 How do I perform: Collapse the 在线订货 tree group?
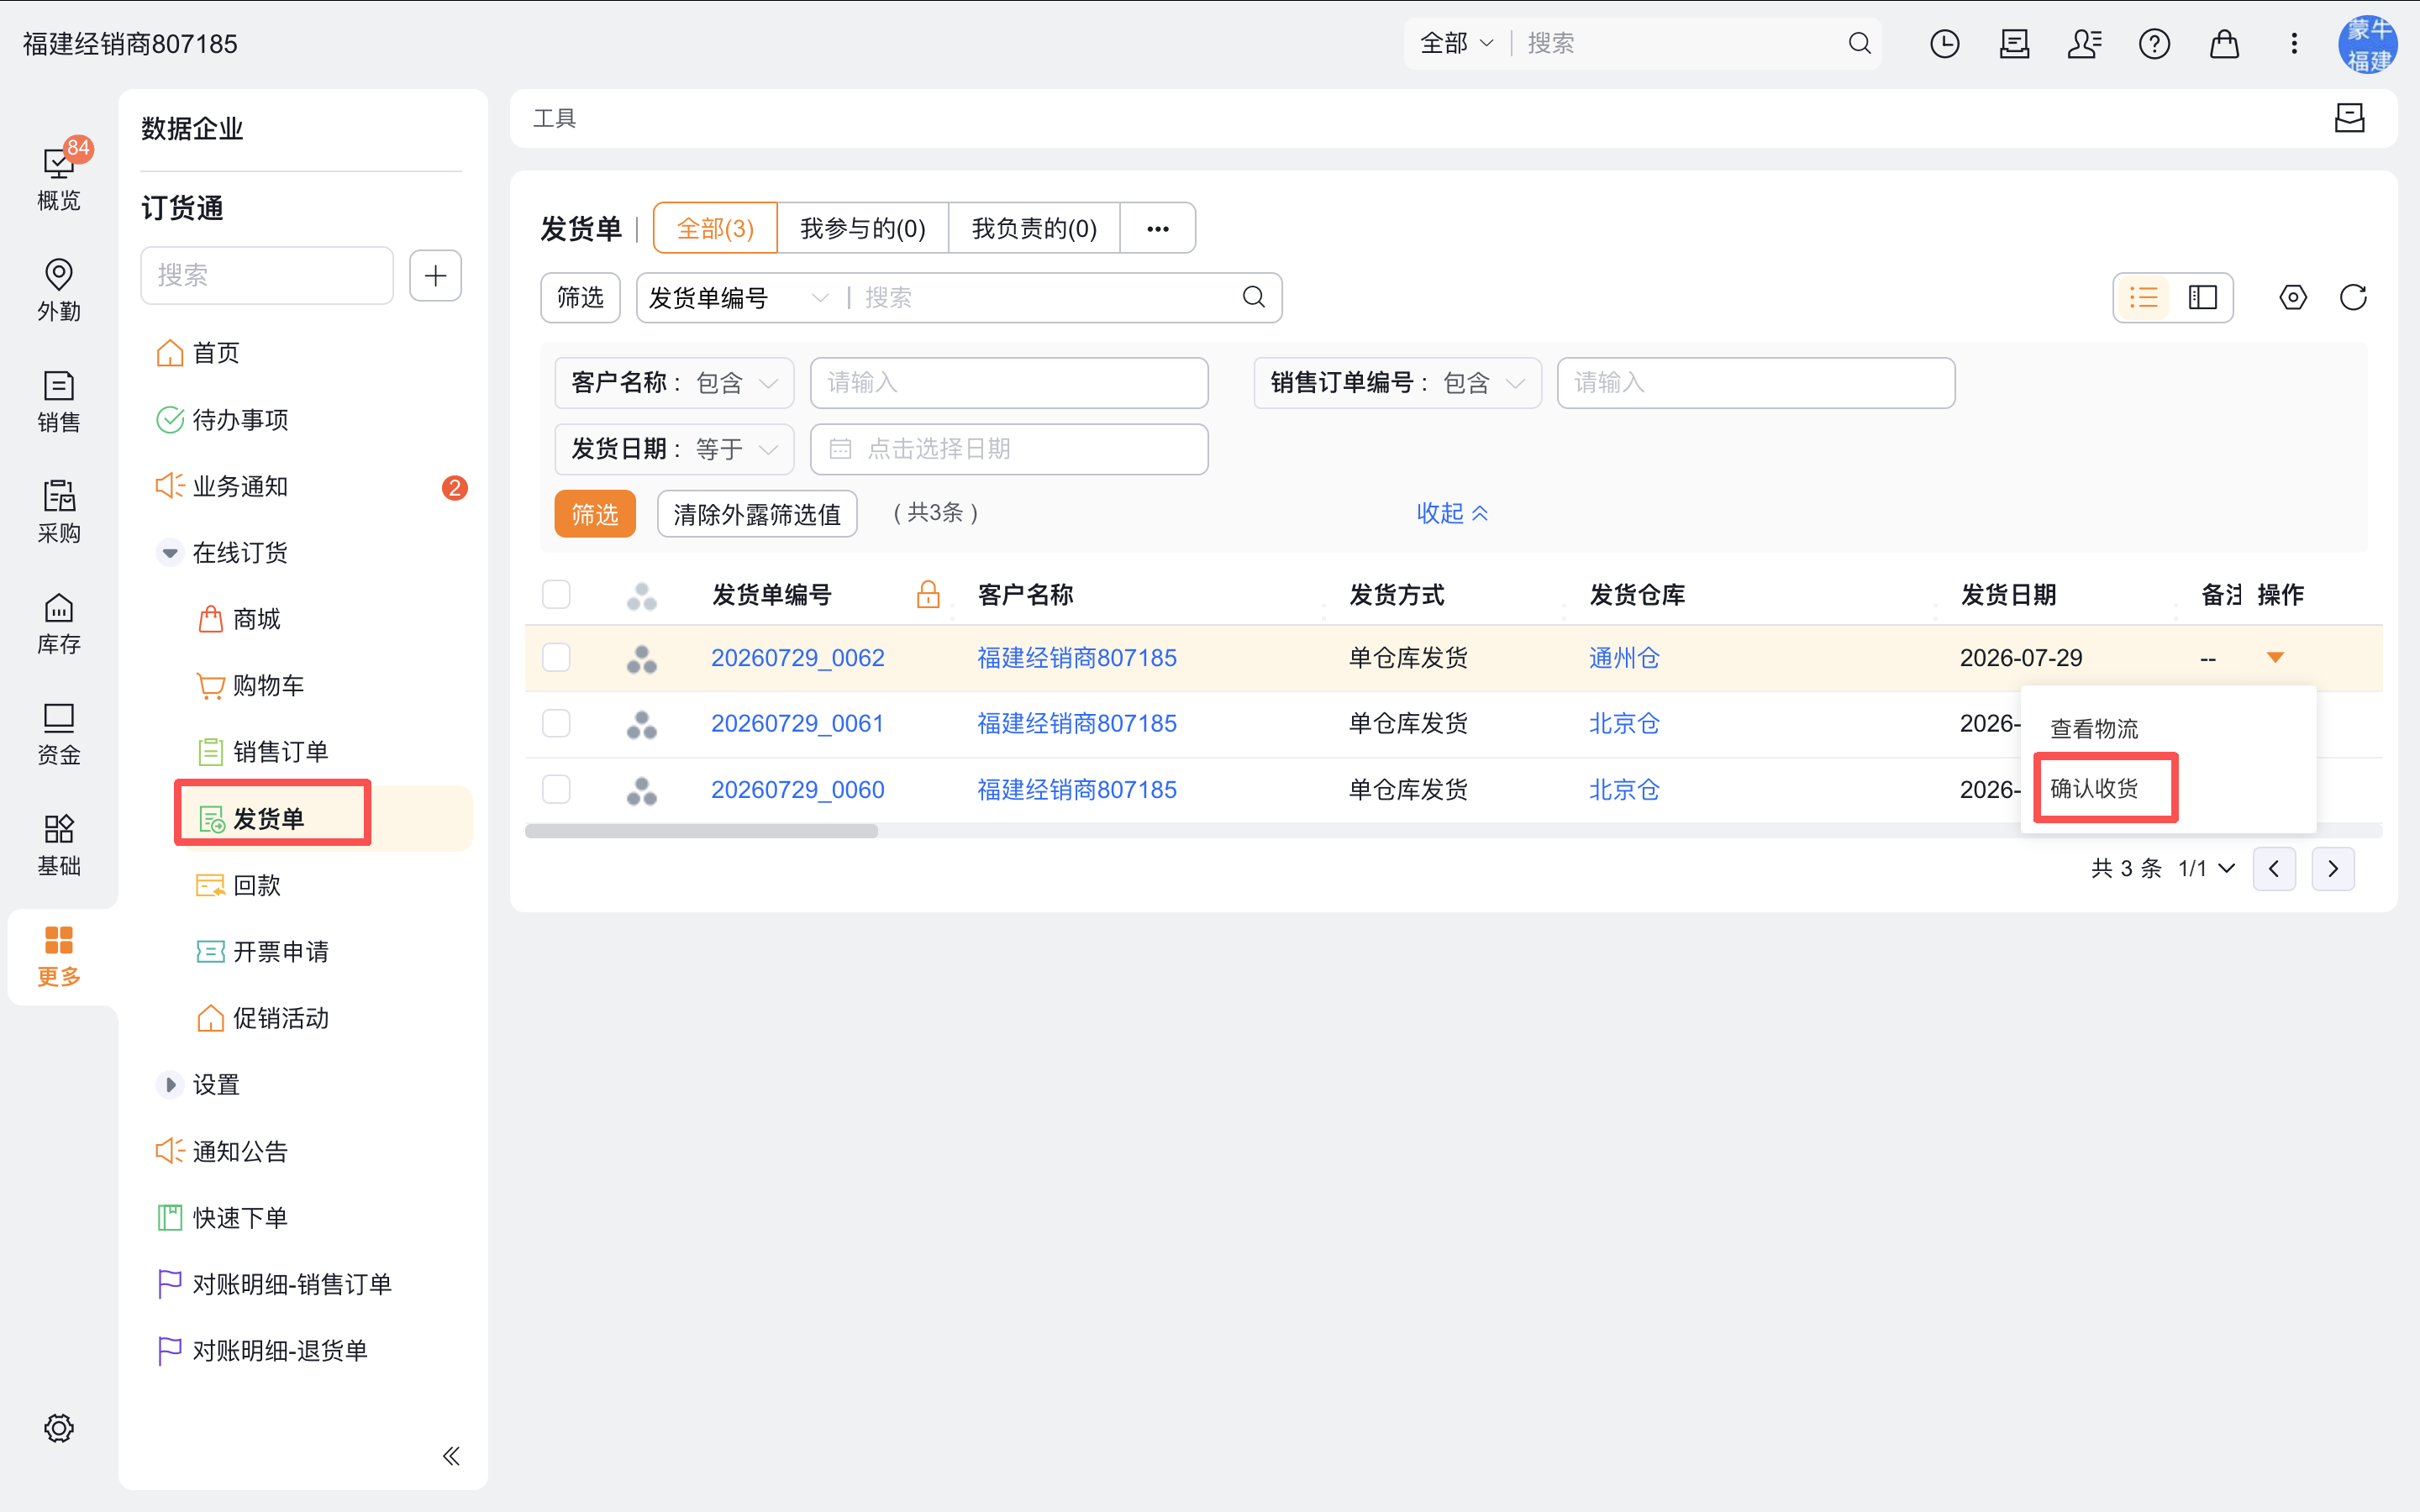(170, 553)
